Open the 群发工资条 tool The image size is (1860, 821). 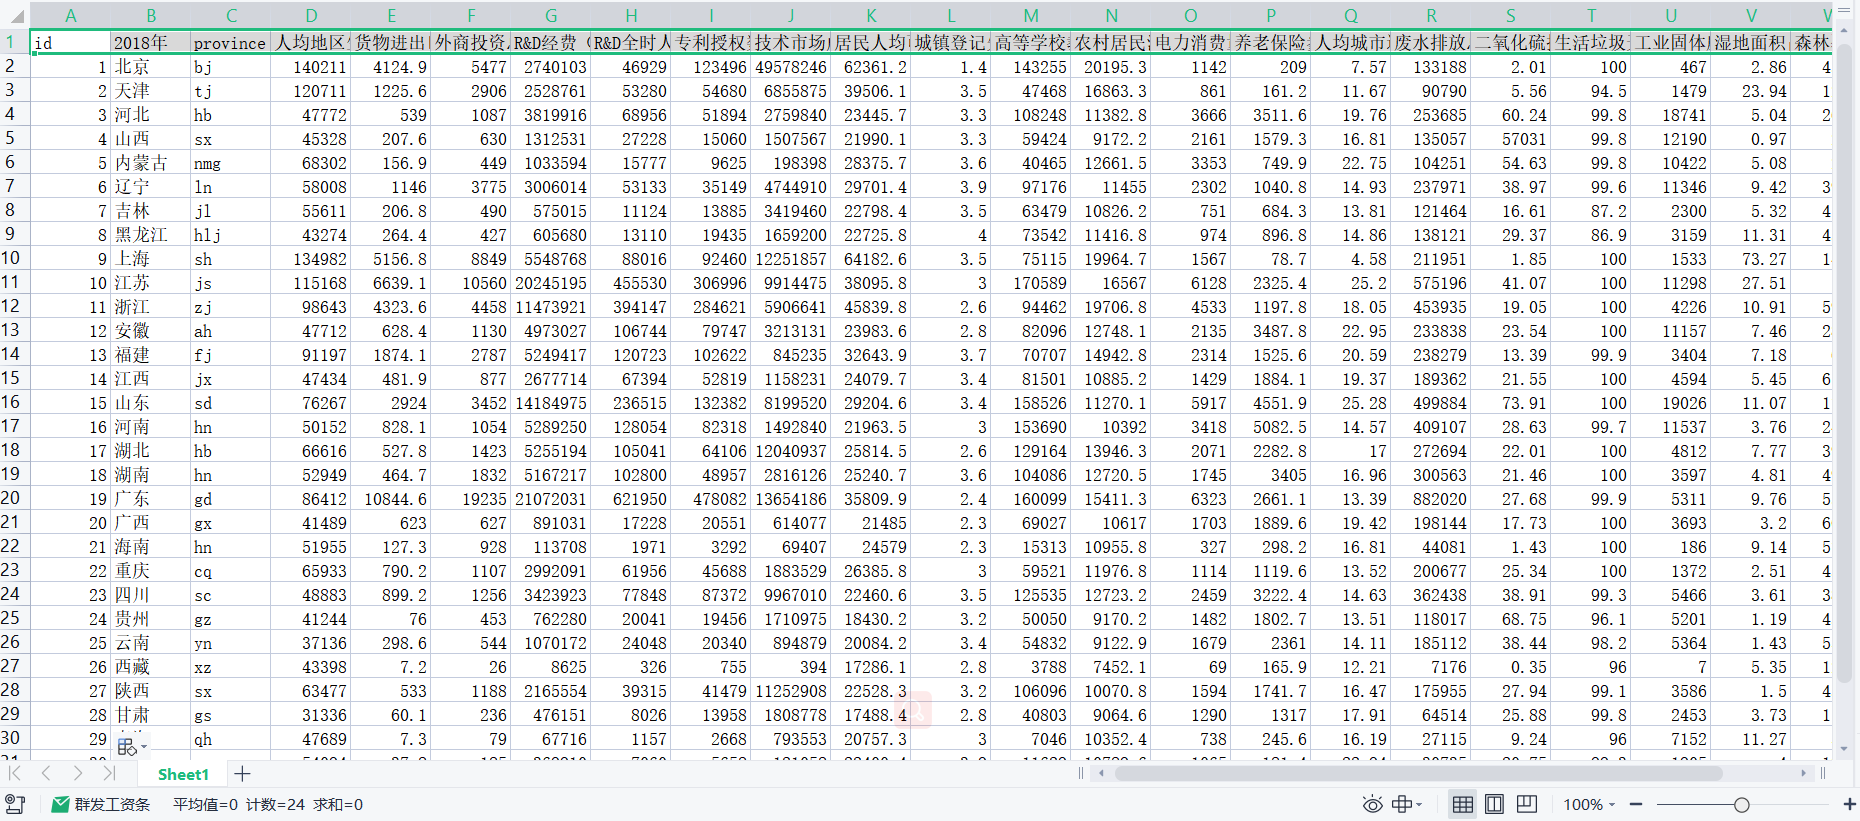101,804
